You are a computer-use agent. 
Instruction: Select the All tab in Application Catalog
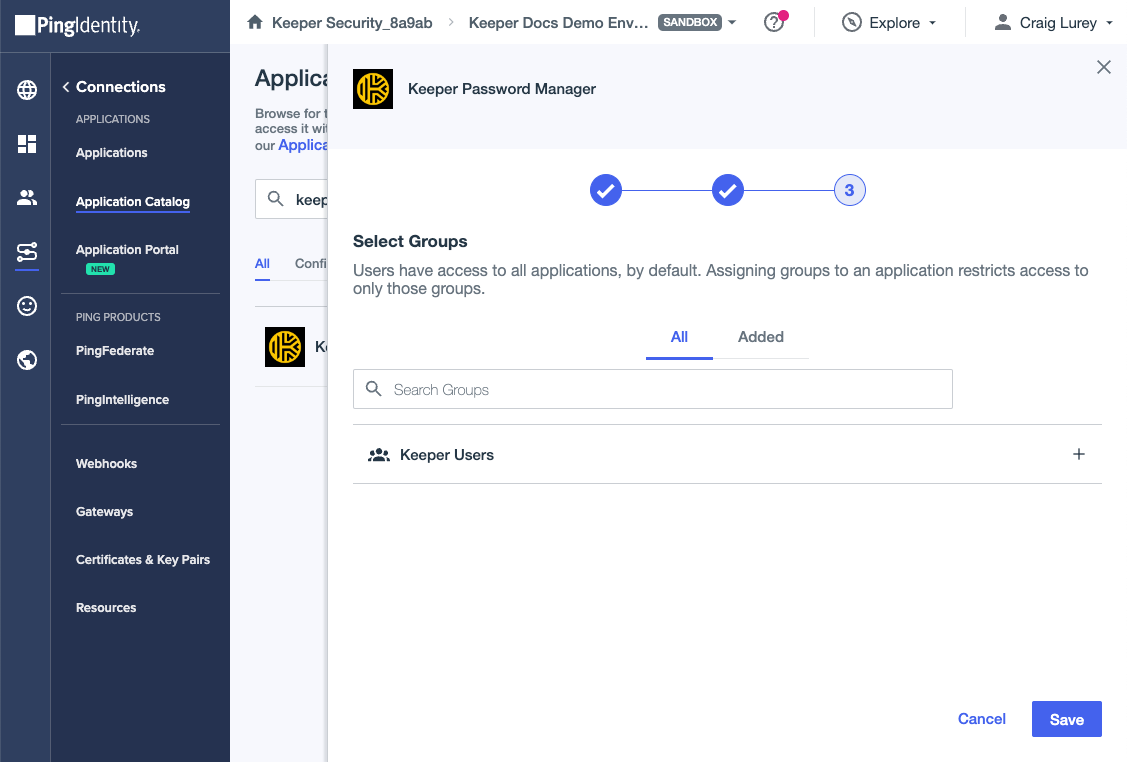tap(262, 264)
